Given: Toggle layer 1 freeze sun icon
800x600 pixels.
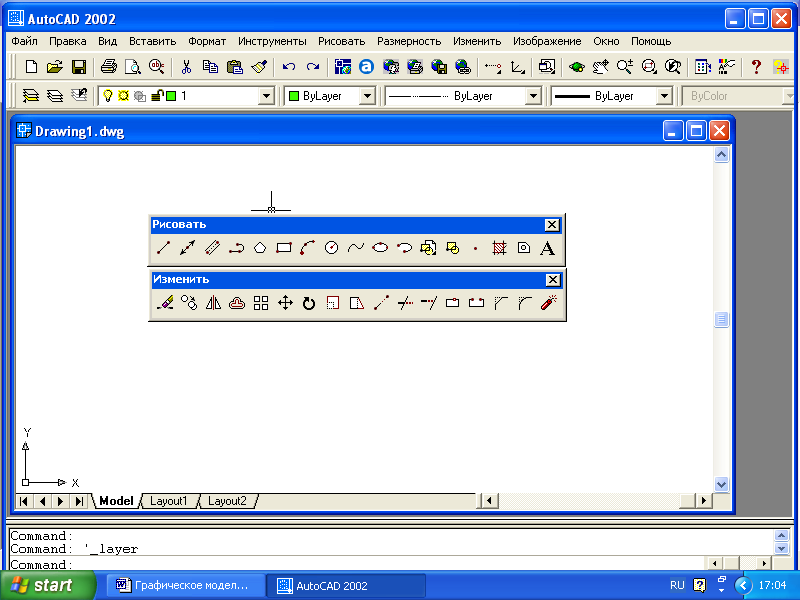Looking at the screenshot, I should (123, 95).
